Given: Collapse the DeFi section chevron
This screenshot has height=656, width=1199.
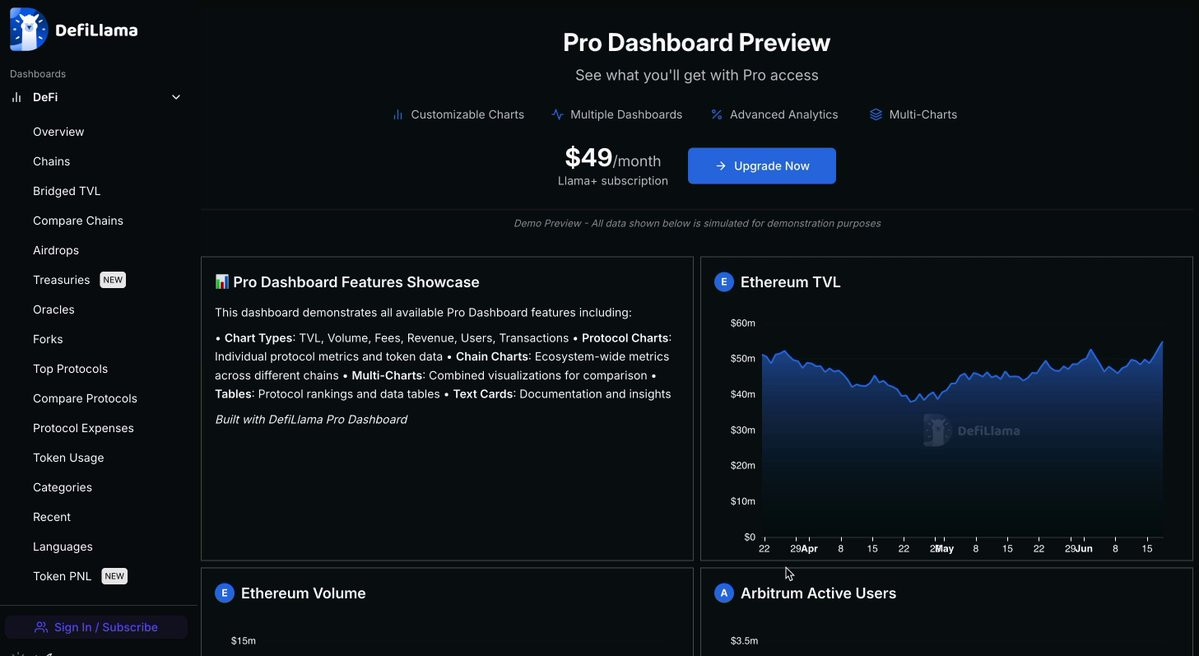Looking at the screenshot, I should pos(176,97).
